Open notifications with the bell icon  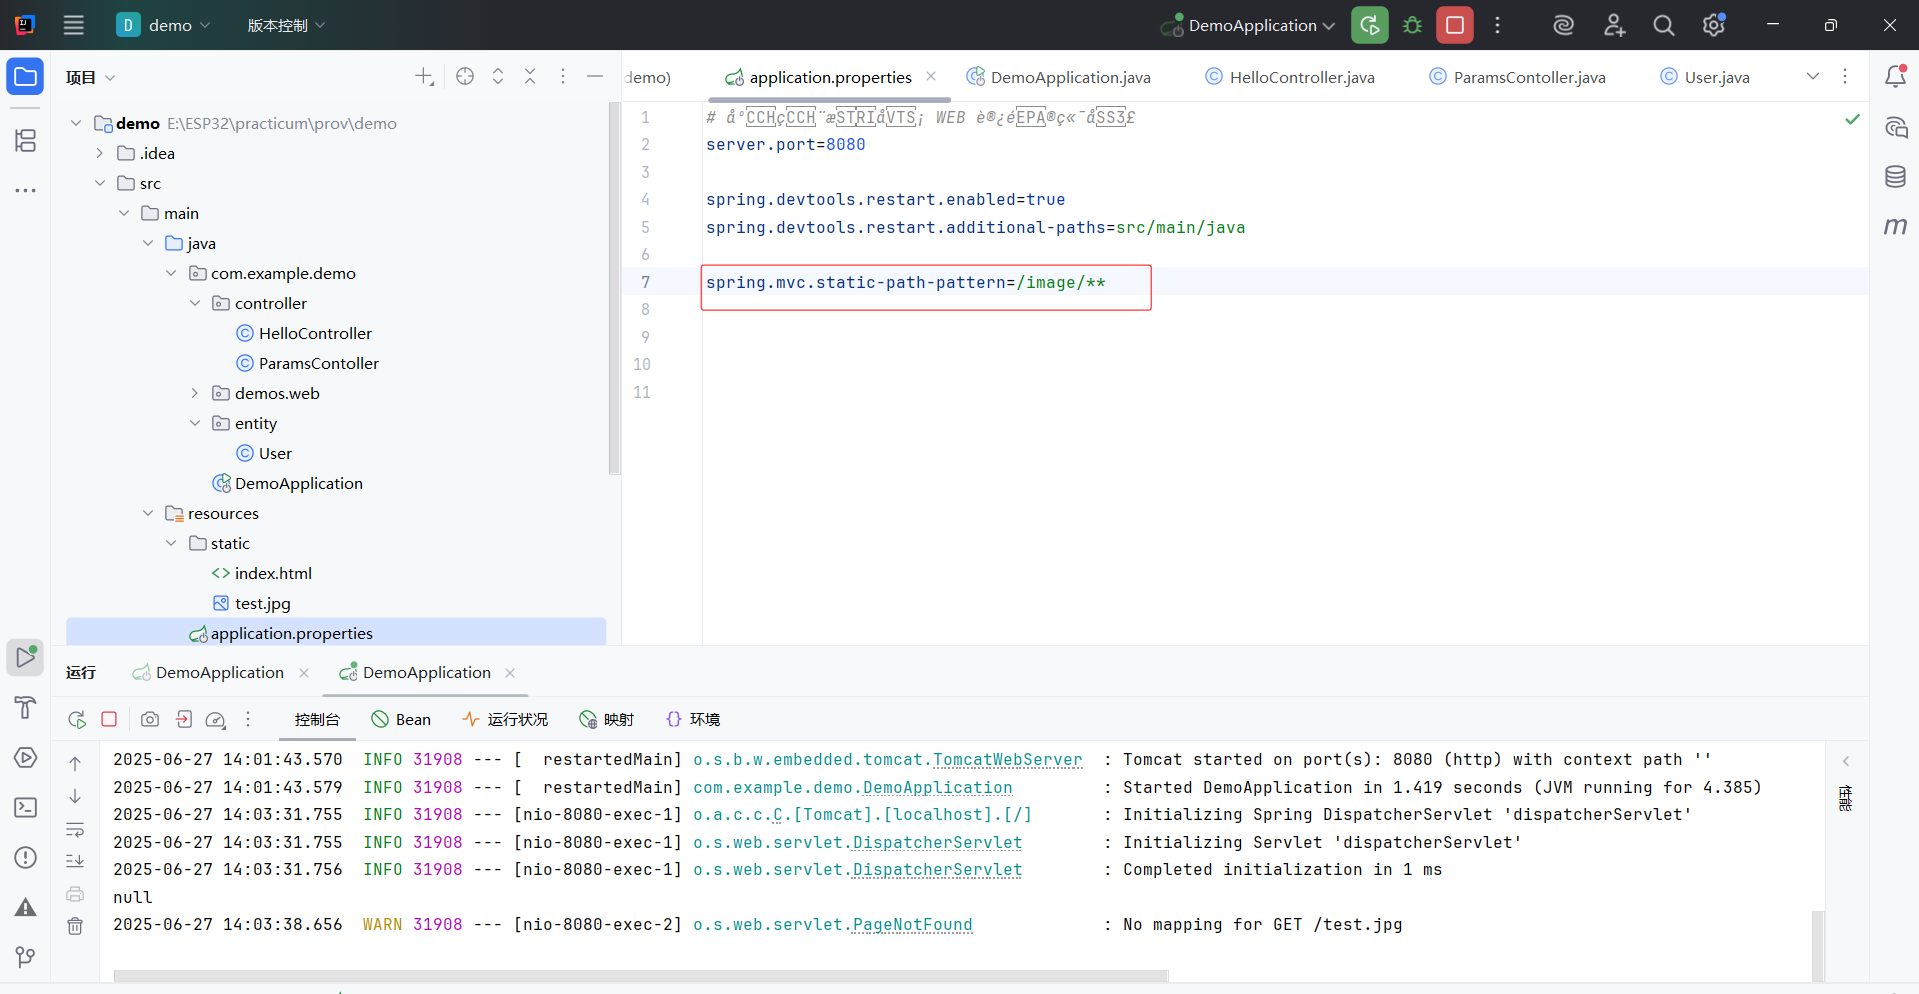(1896, 75)
